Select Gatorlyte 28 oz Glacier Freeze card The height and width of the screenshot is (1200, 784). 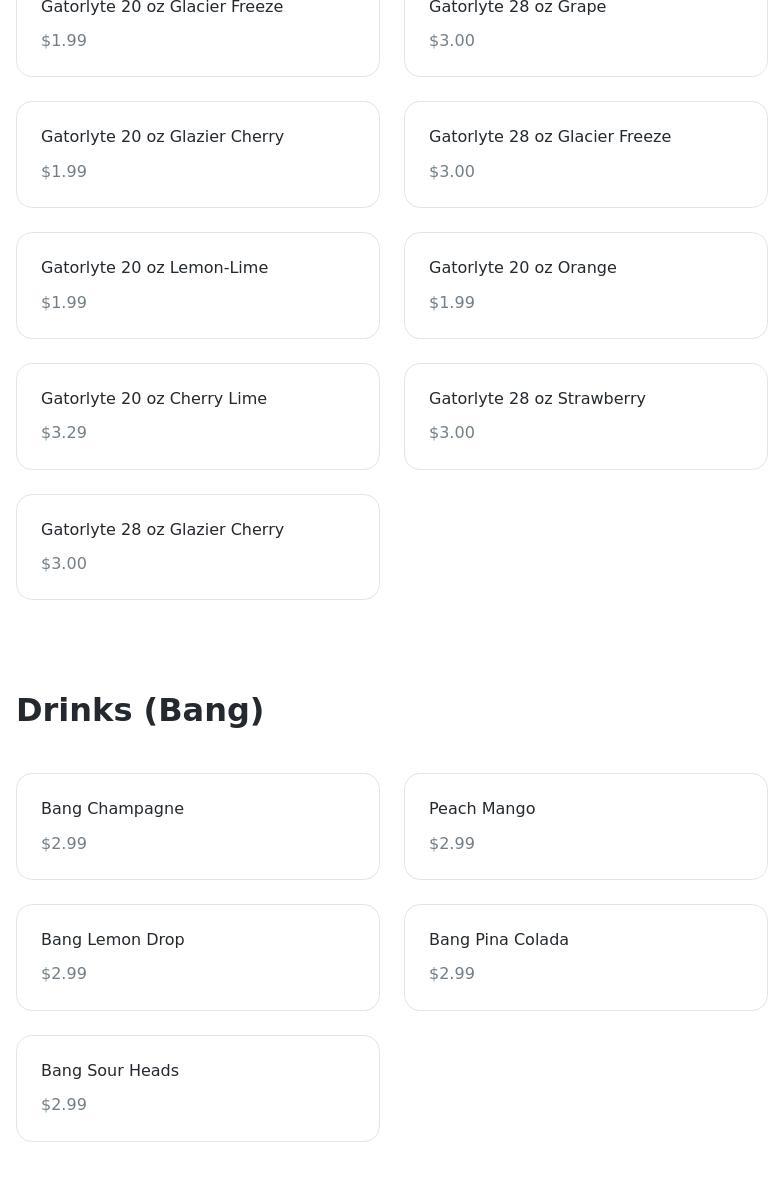(586, 154)
